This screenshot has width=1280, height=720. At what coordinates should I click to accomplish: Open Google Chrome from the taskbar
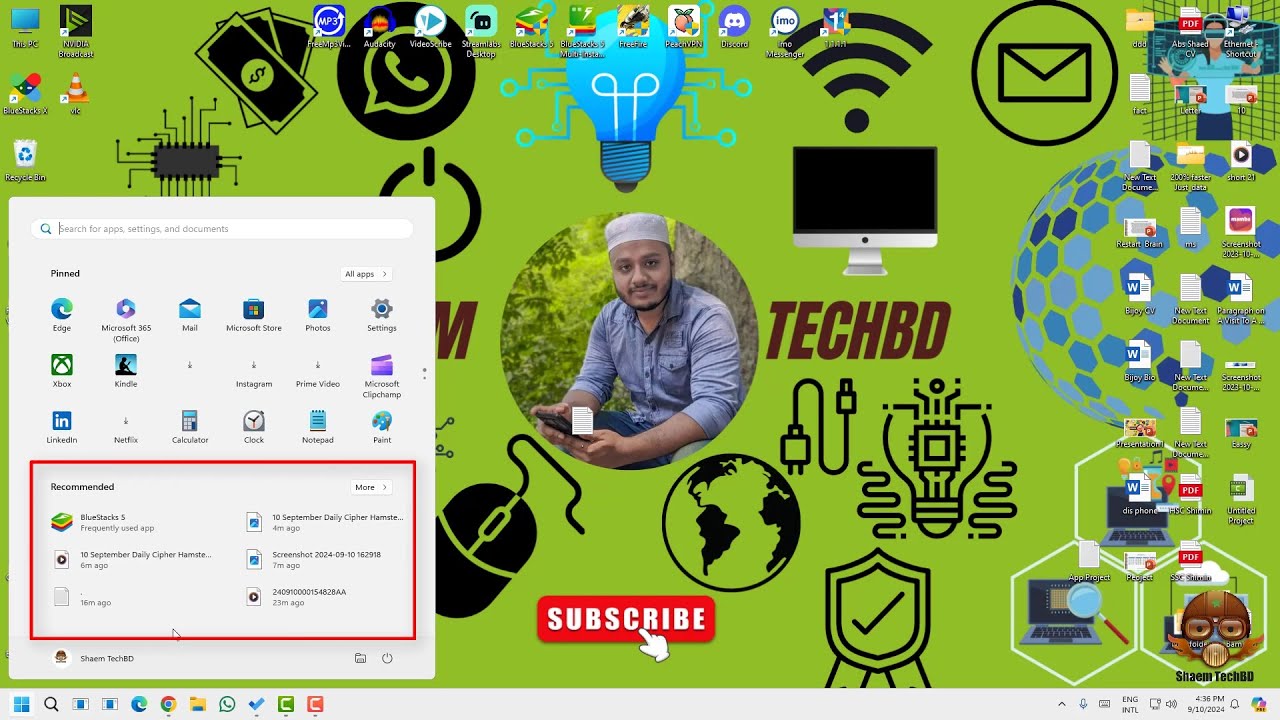168,704
